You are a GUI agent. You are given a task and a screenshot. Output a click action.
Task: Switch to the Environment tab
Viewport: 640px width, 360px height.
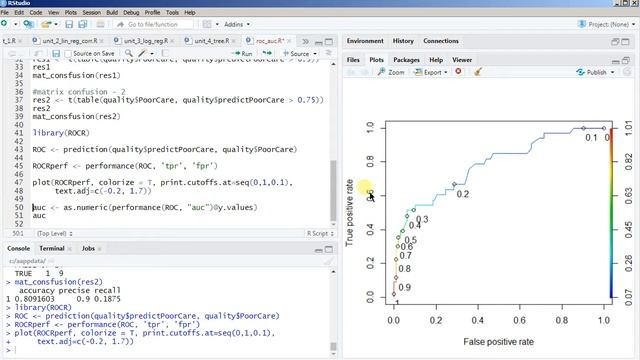(x=365, y=41)
